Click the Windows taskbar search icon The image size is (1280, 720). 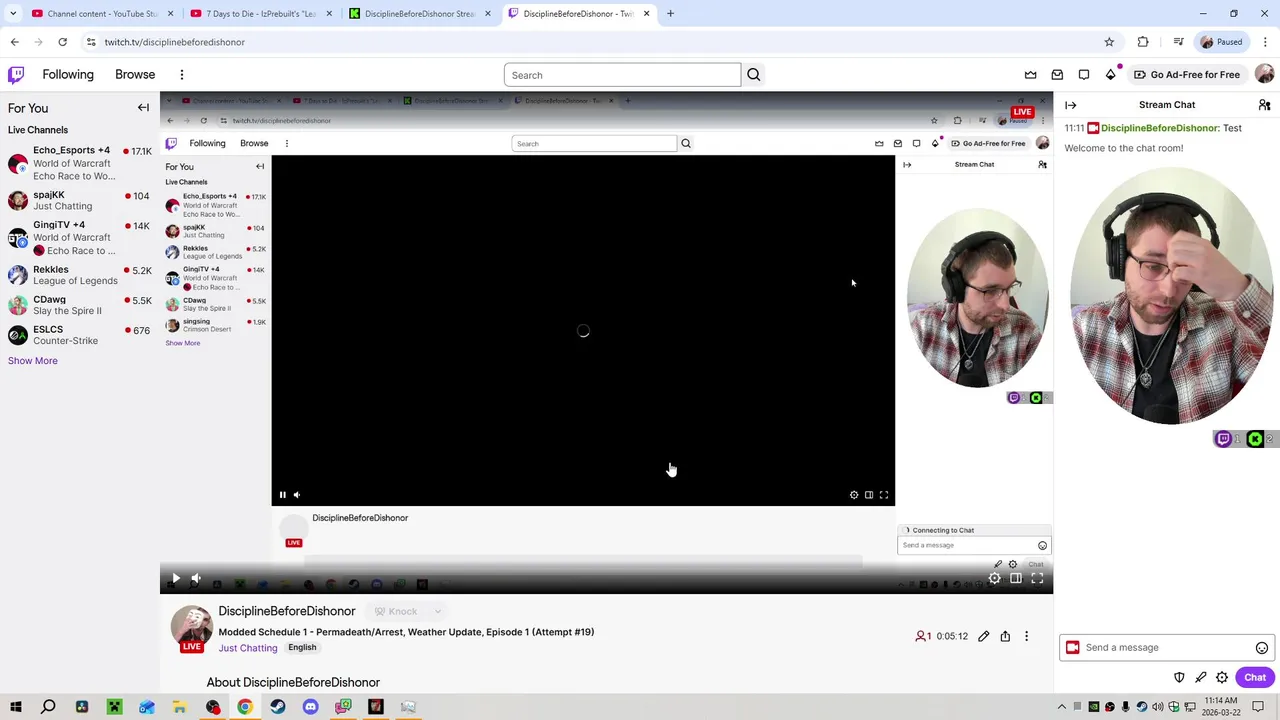coord(48,707)
